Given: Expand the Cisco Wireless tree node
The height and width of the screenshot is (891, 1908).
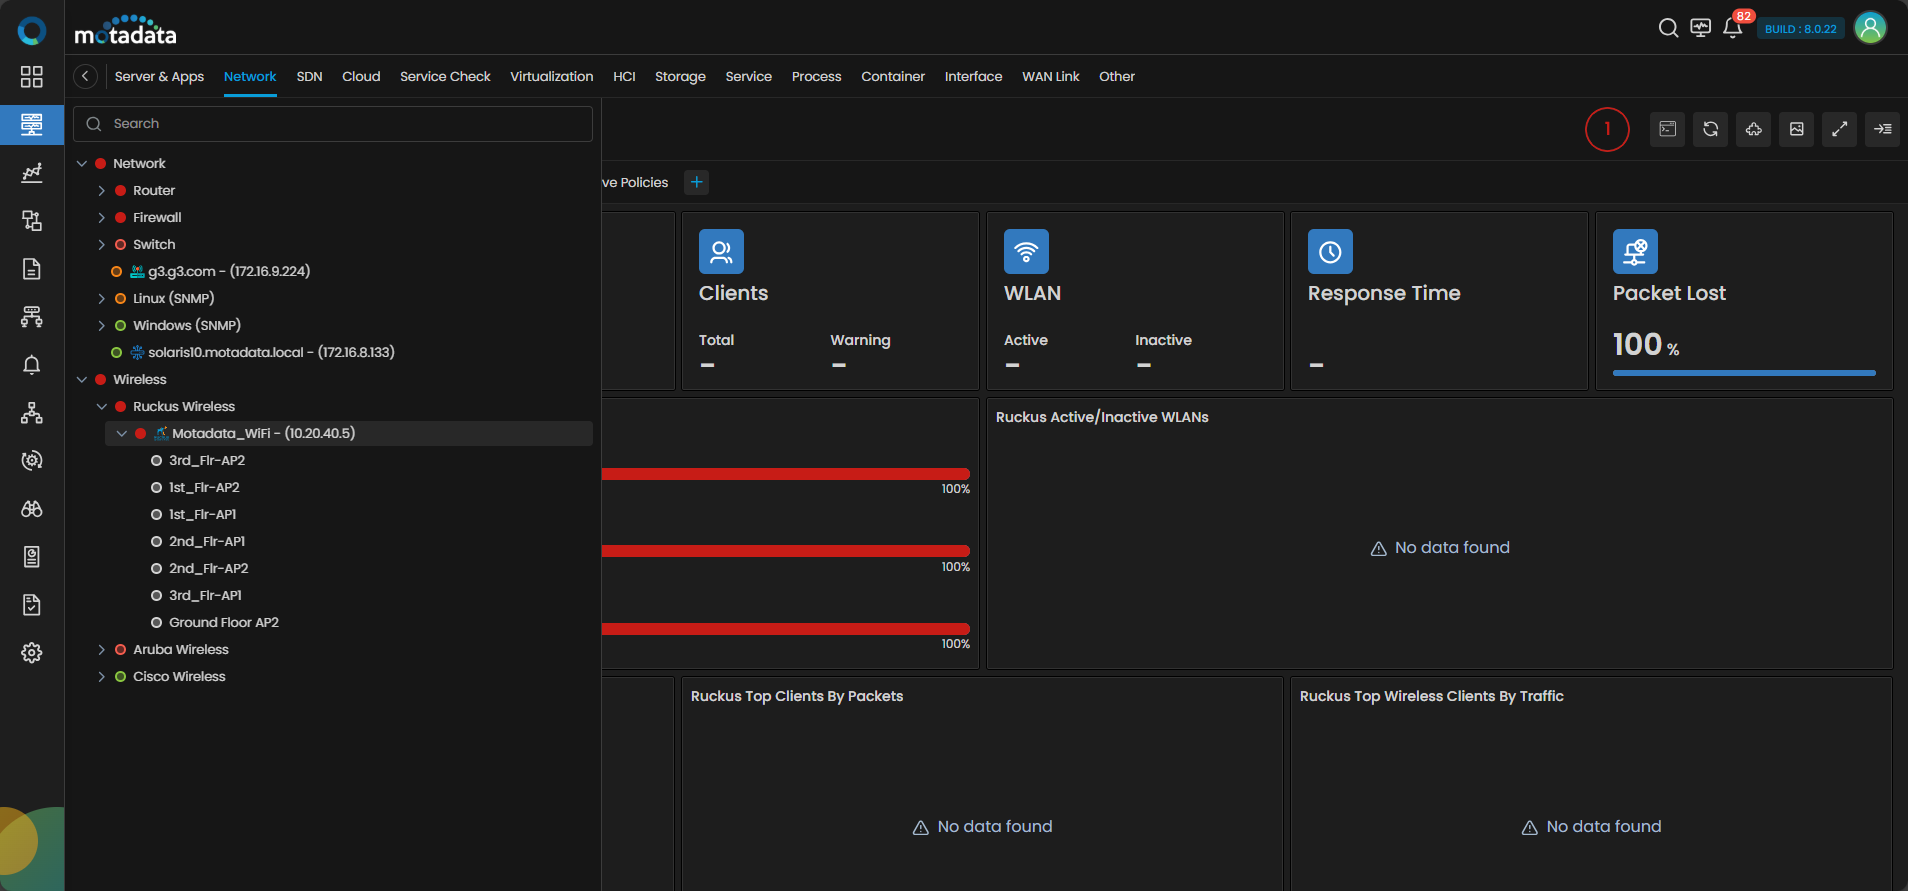Looking at the screenshot, I should [101, 677].
